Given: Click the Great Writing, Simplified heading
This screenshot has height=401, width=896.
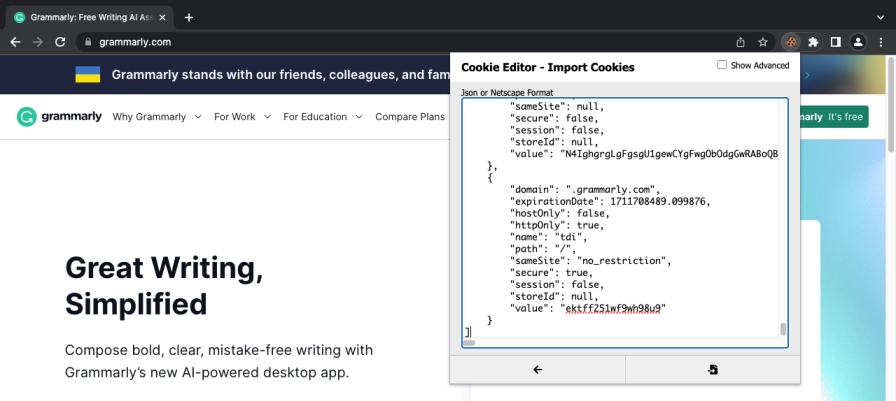Looking at the screenshot, I should 165,286.
